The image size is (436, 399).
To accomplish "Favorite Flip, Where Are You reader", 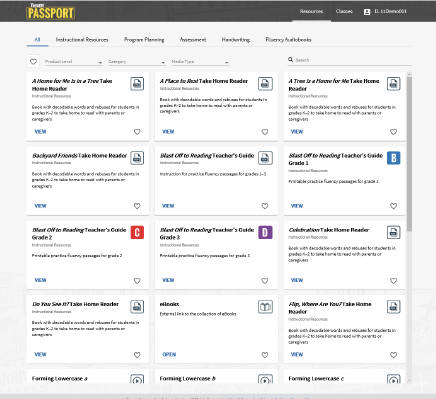I will 393,355.
